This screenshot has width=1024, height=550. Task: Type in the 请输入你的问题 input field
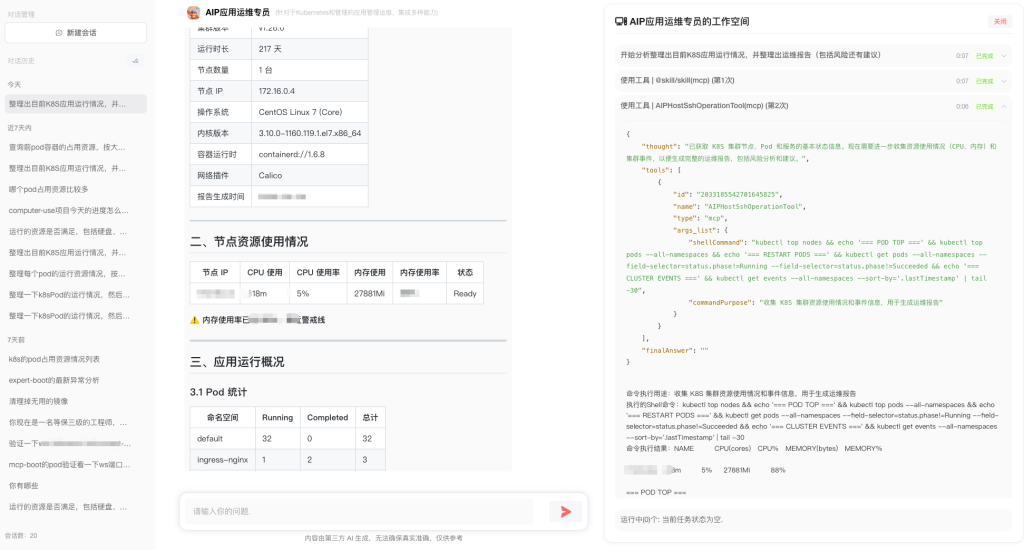pyautogui.click(x=362, y=512)
